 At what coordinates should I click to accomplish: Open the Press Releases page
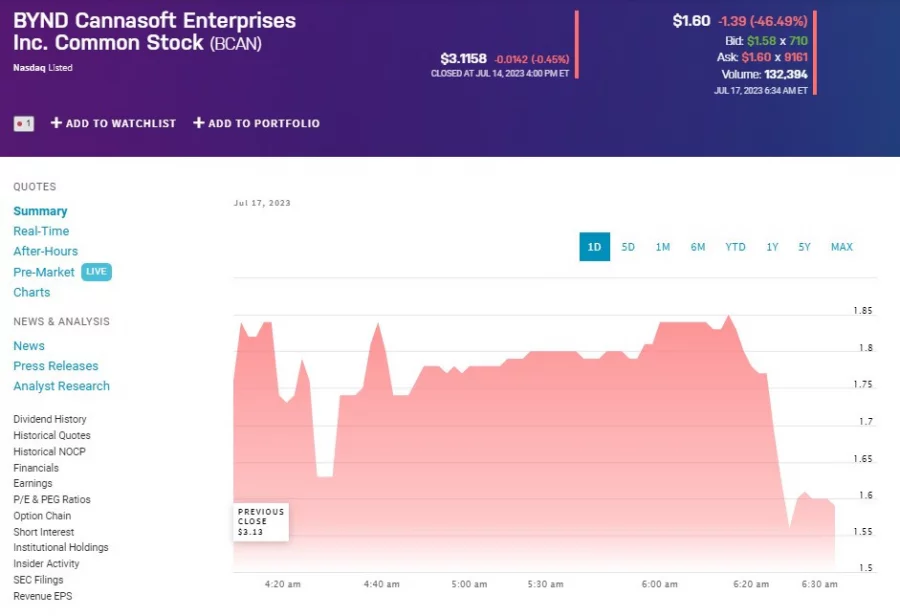pyautogui.click(x=55, y=365)
